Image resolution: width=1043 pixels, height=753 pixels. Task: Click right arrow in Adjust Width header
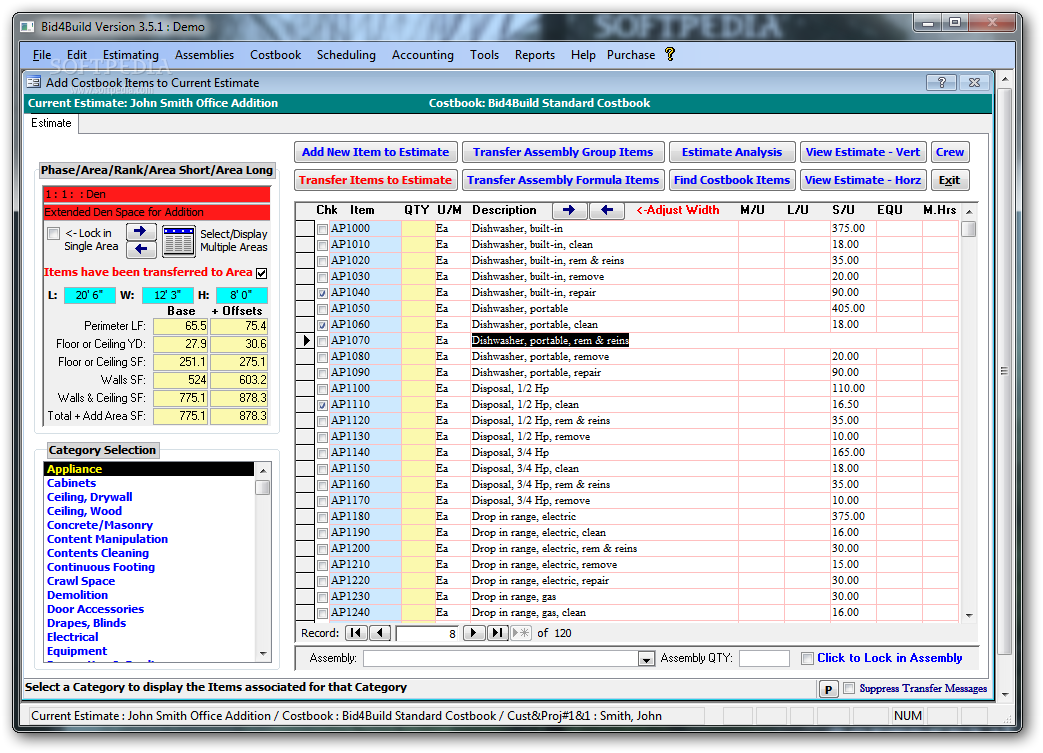569,210
